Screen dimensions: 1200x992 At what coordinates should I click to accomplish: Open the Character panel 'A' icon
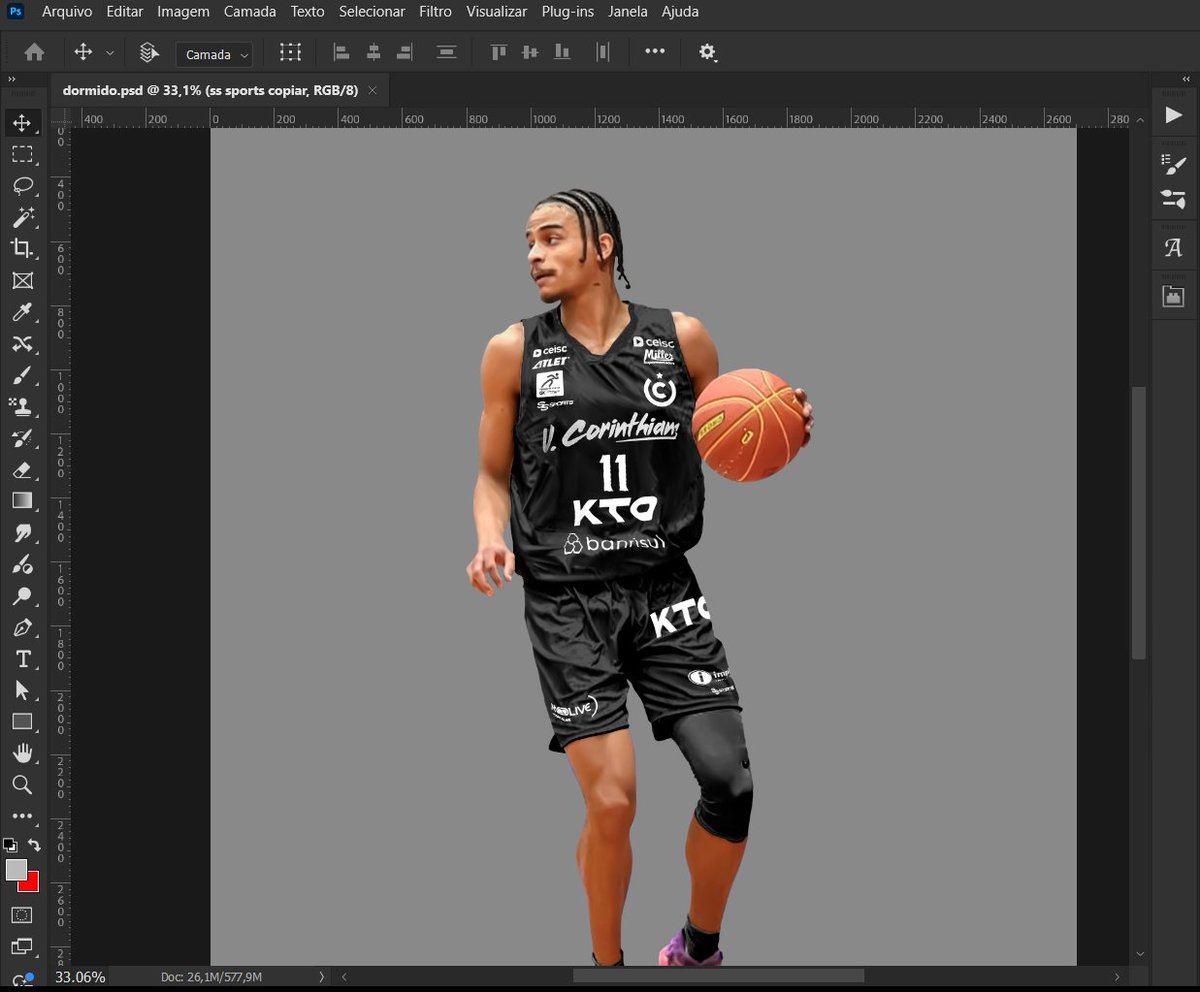point(1173,248)
